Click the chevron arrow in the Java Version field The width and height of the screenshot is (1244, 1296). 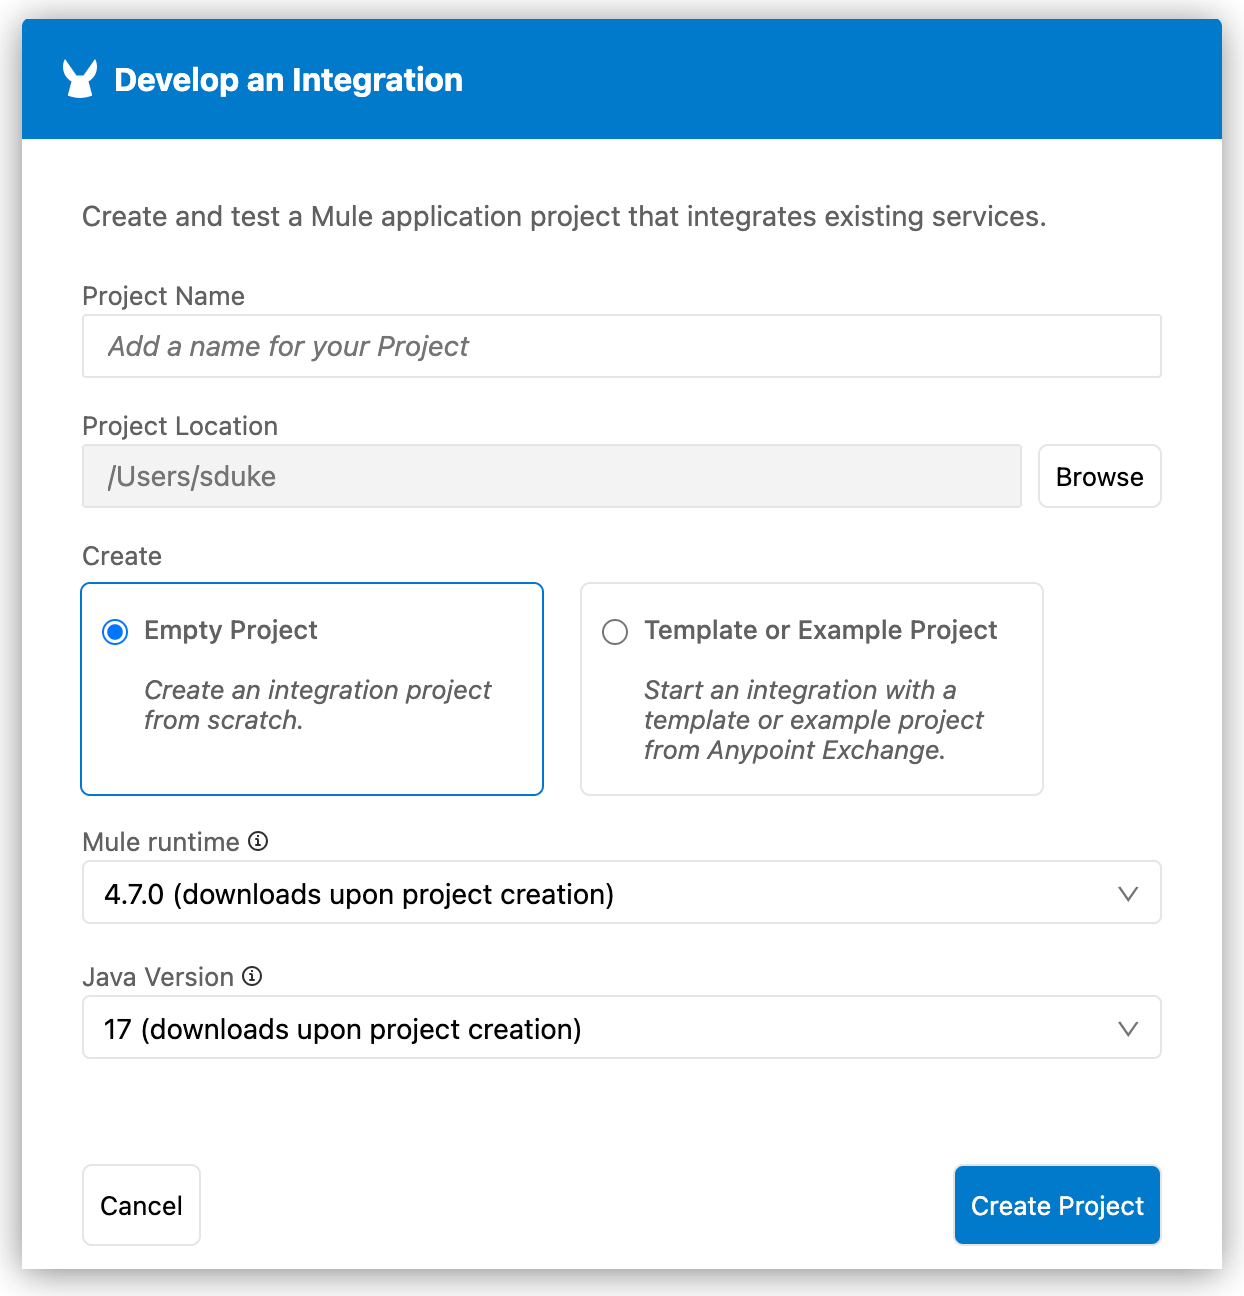[x=1128, y=1029]
